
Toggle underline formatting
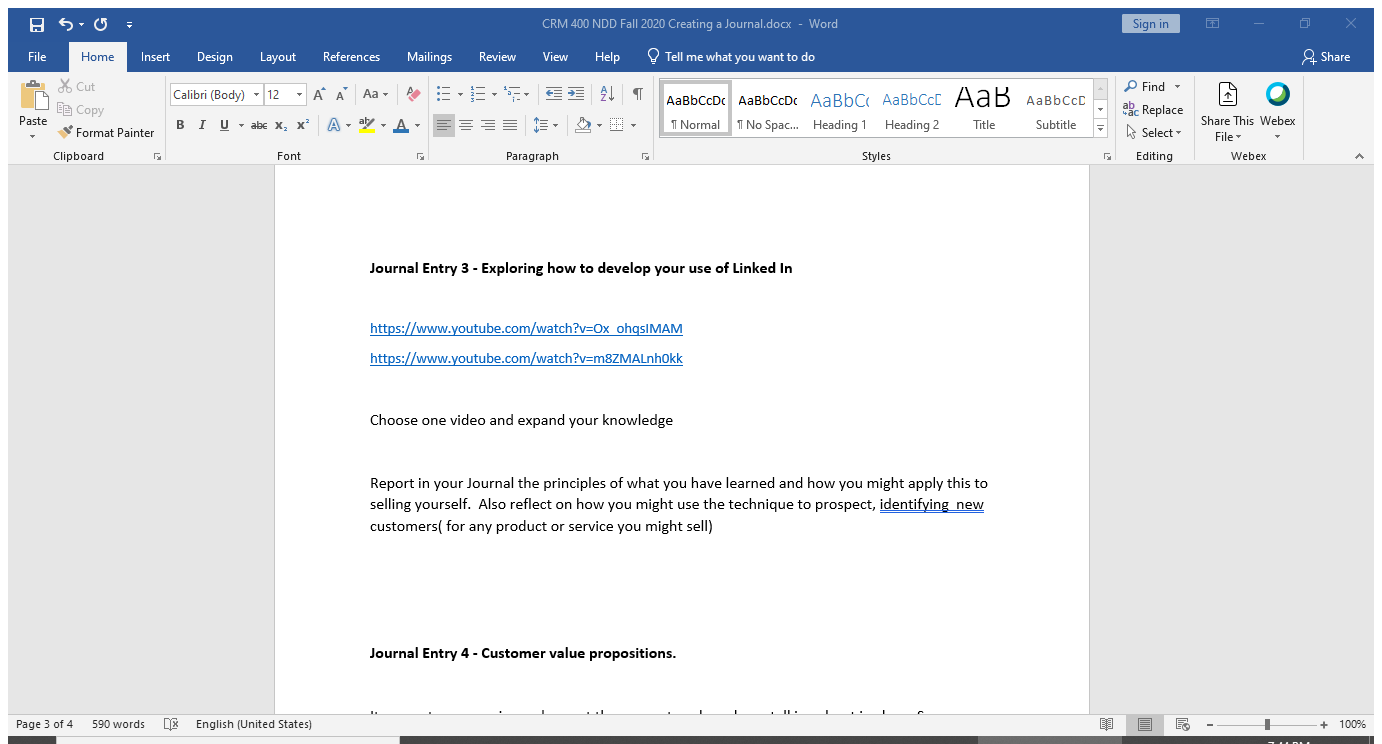pyautogui.click(x=224, y=125)
